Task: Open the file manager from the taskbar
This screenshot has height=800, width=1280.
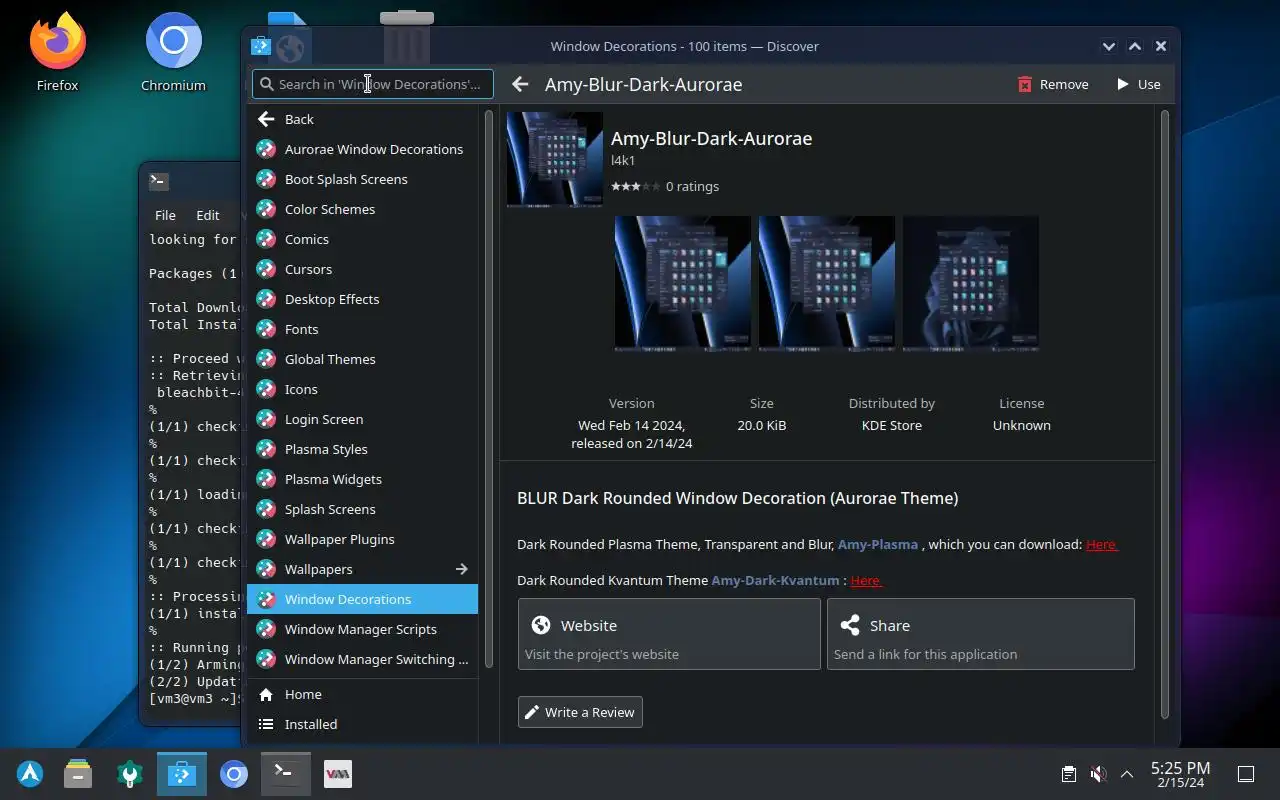Action: click(x=78, y=773)
